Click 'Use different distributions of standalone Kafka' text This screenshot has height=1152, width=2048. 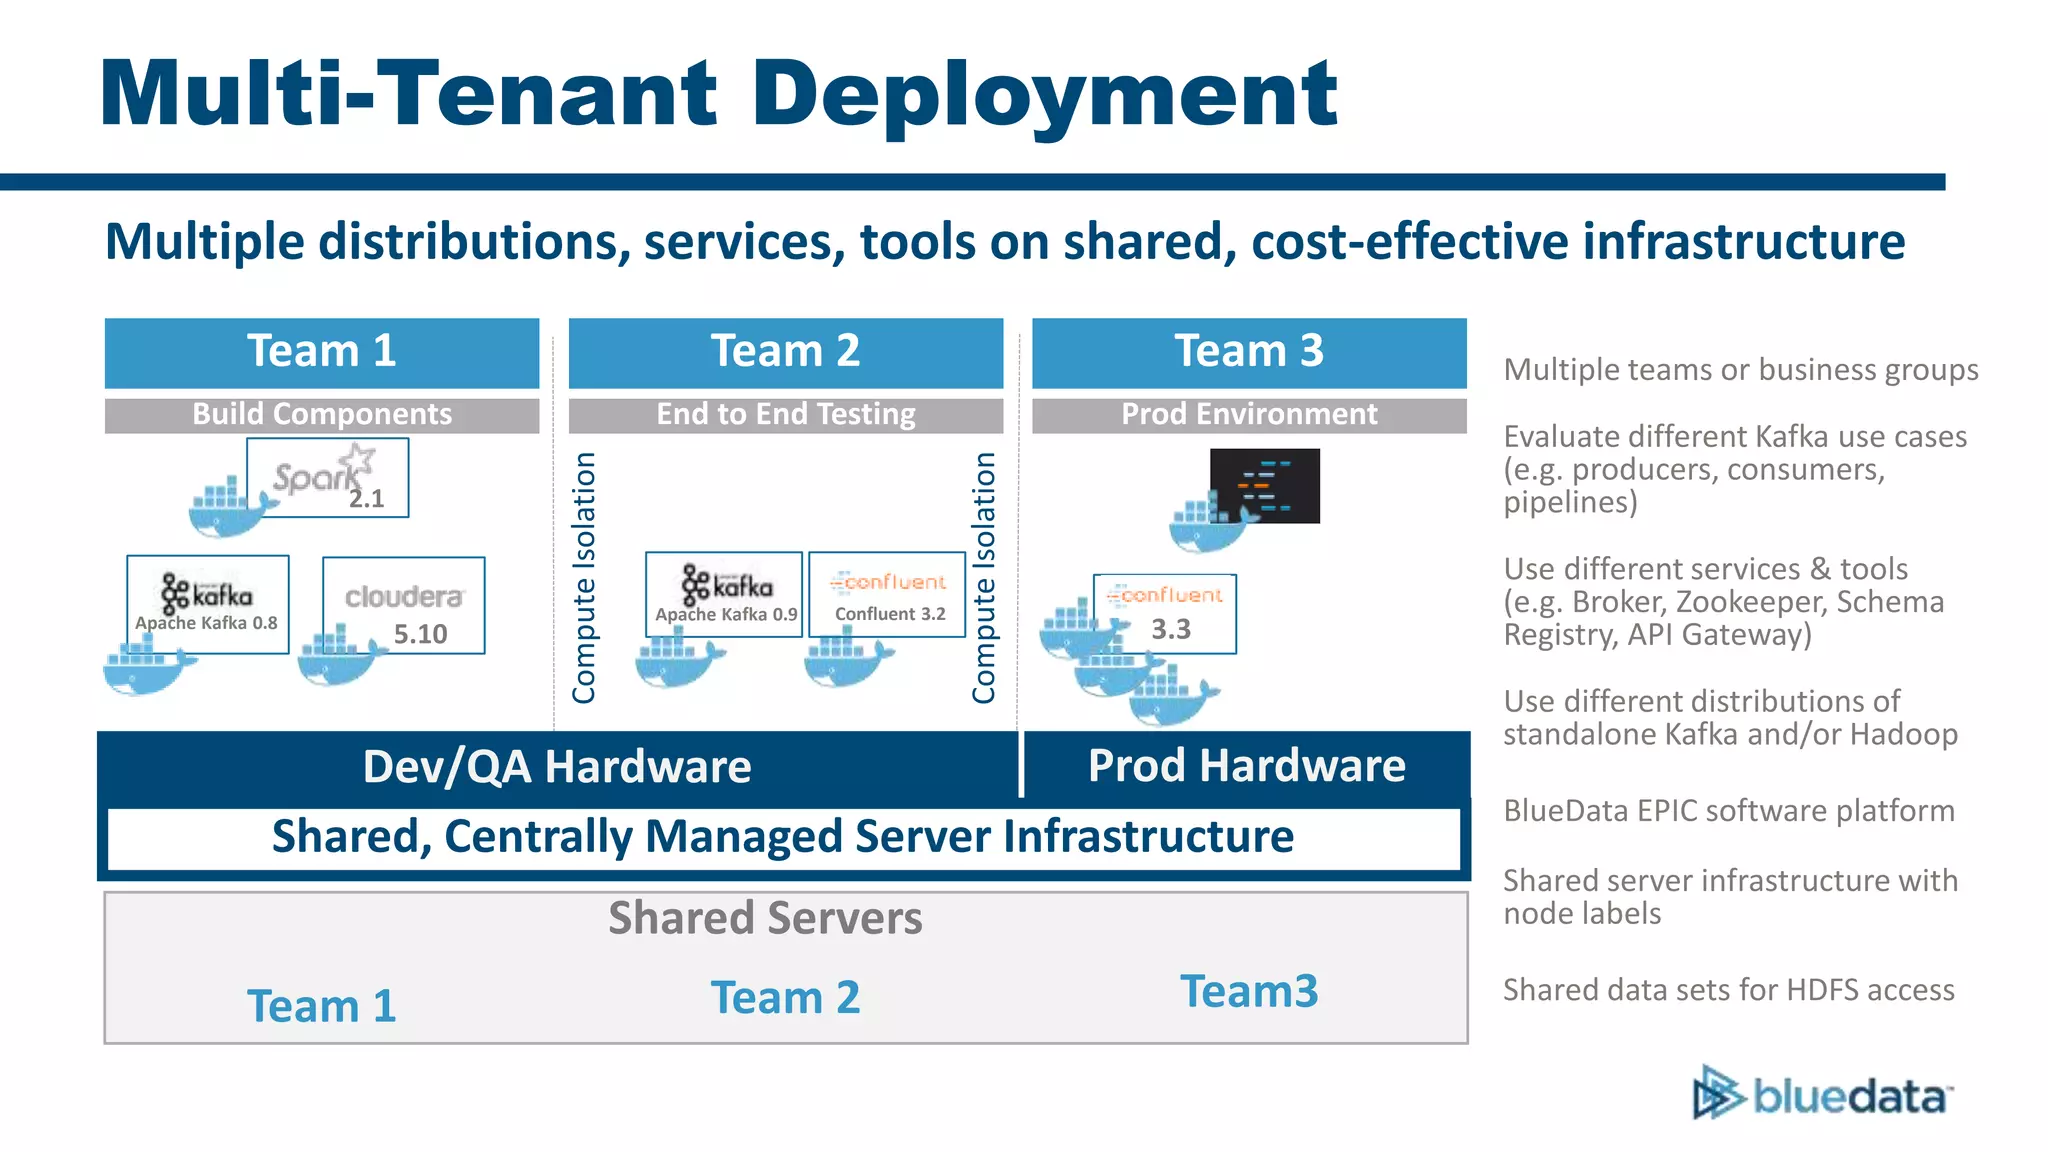click(1730, 718)
